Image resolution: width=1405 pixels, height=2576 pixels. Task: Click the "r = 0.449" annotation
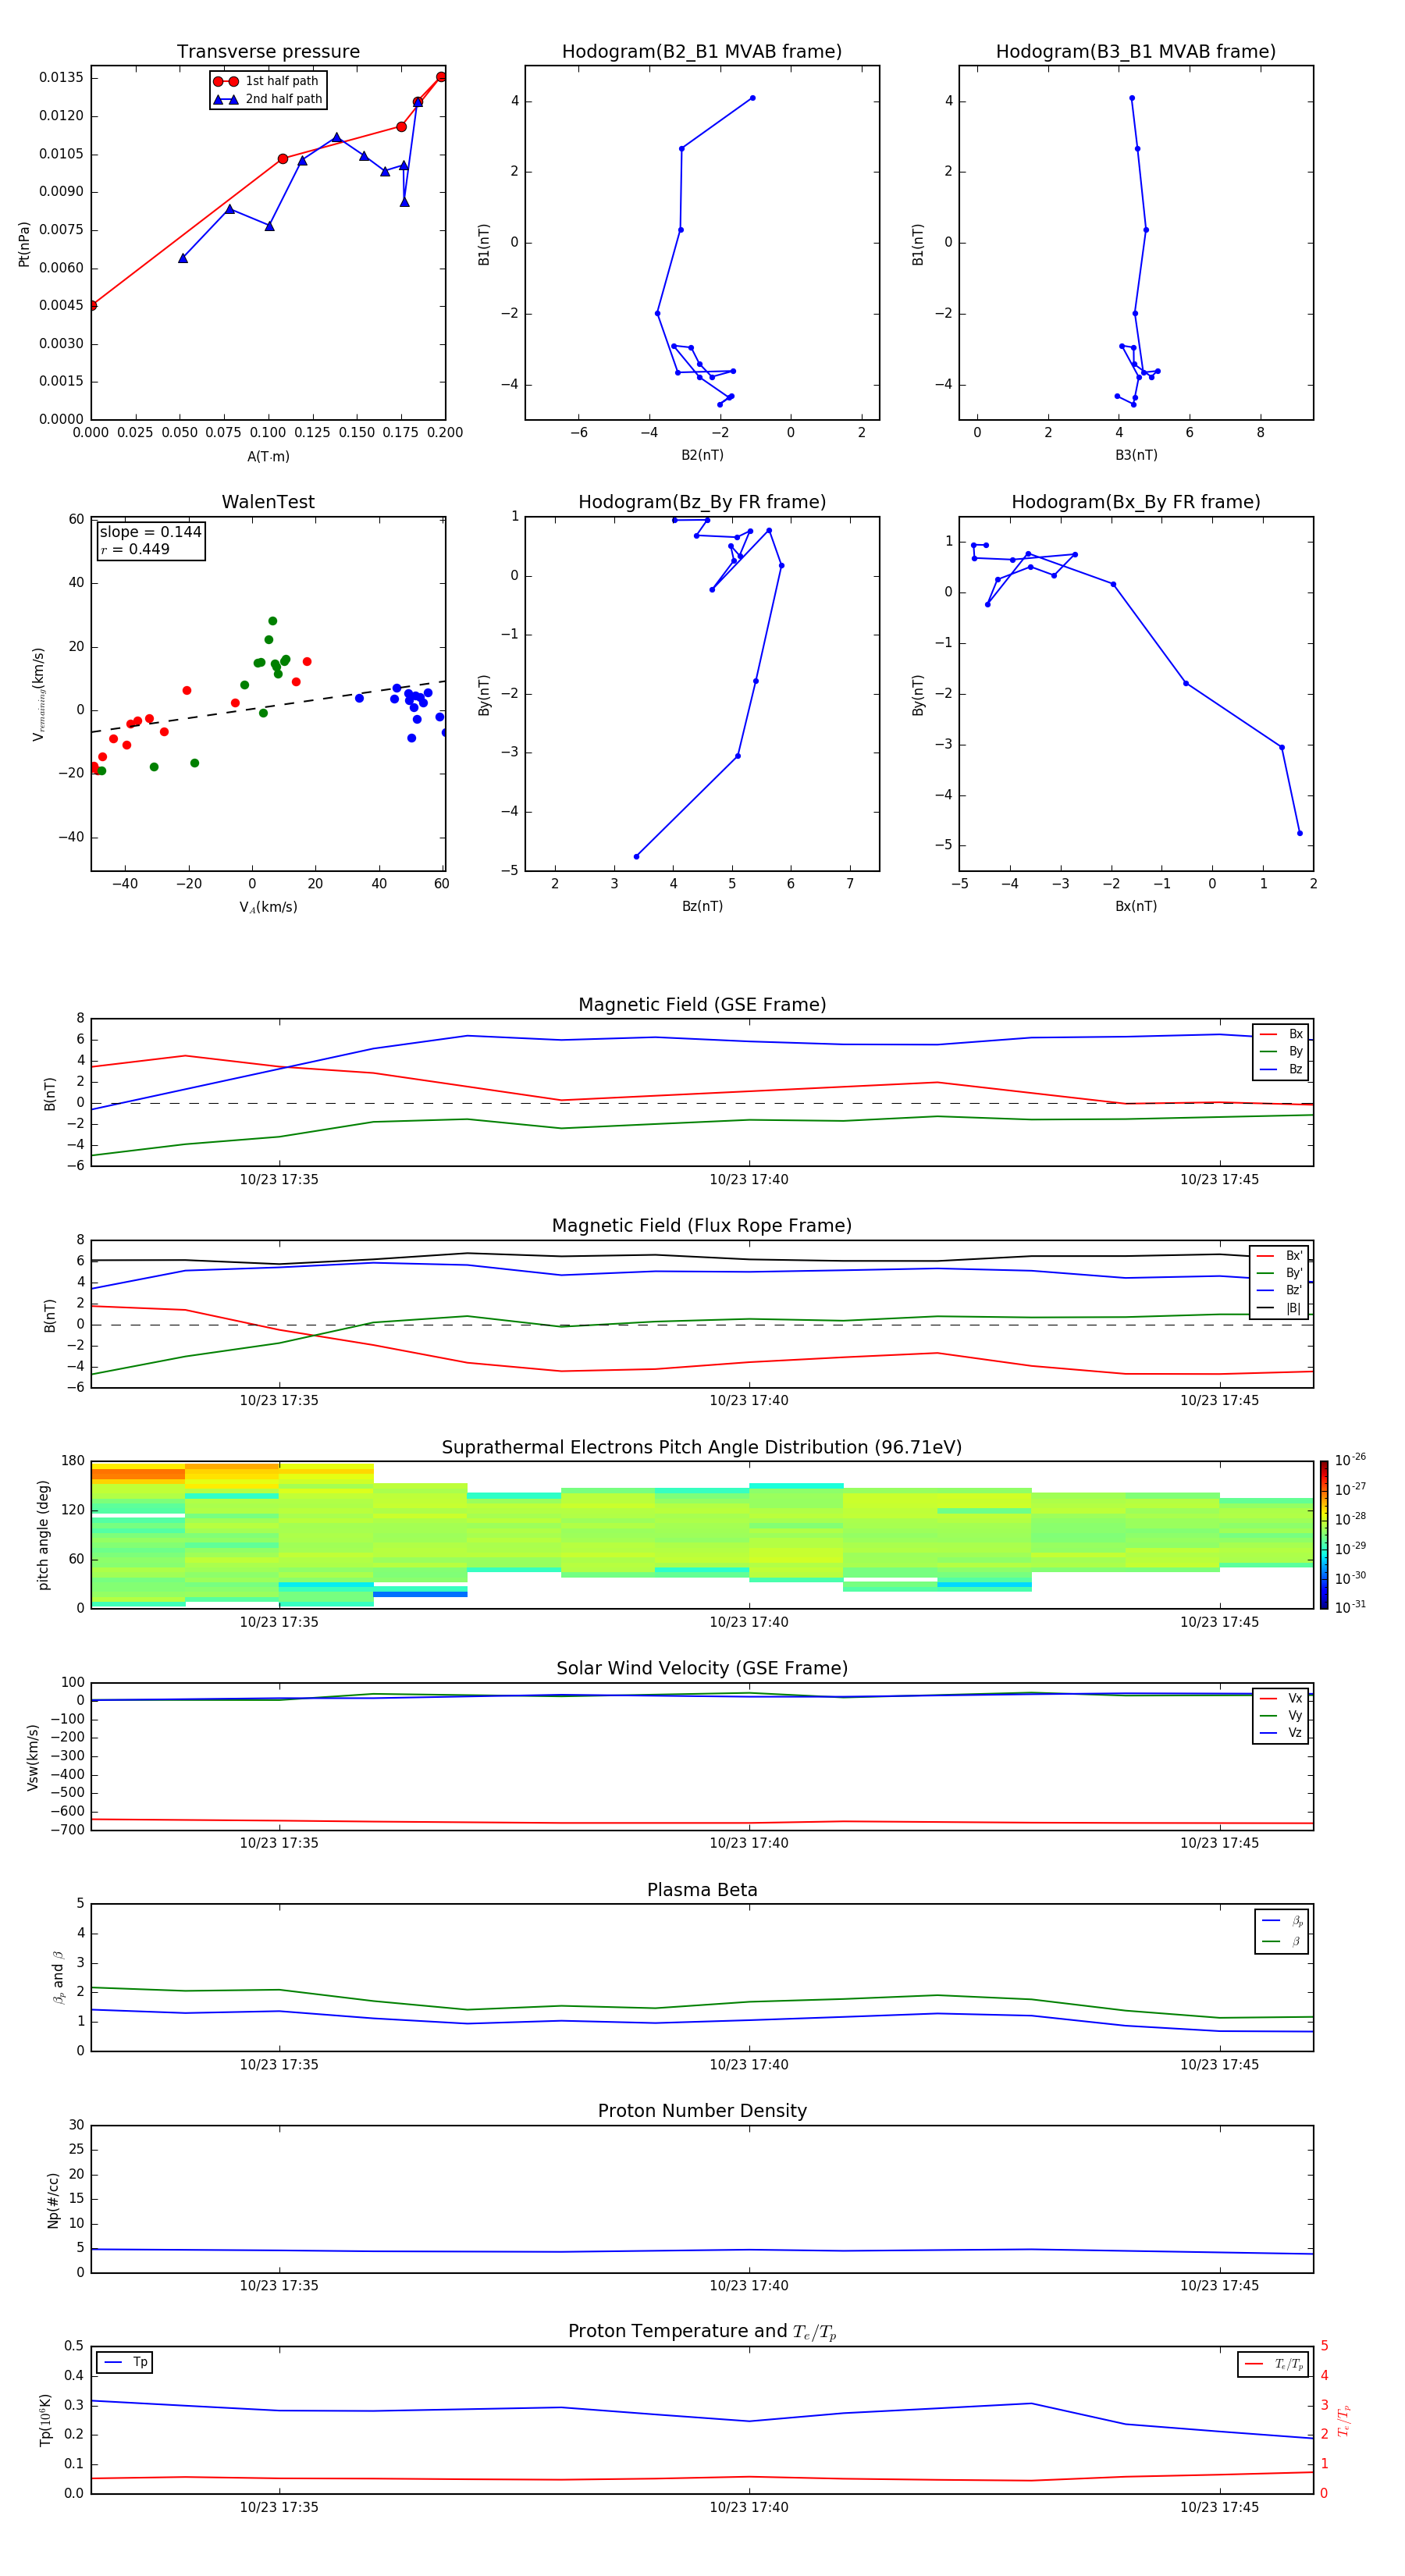click(x=135, y=549)
